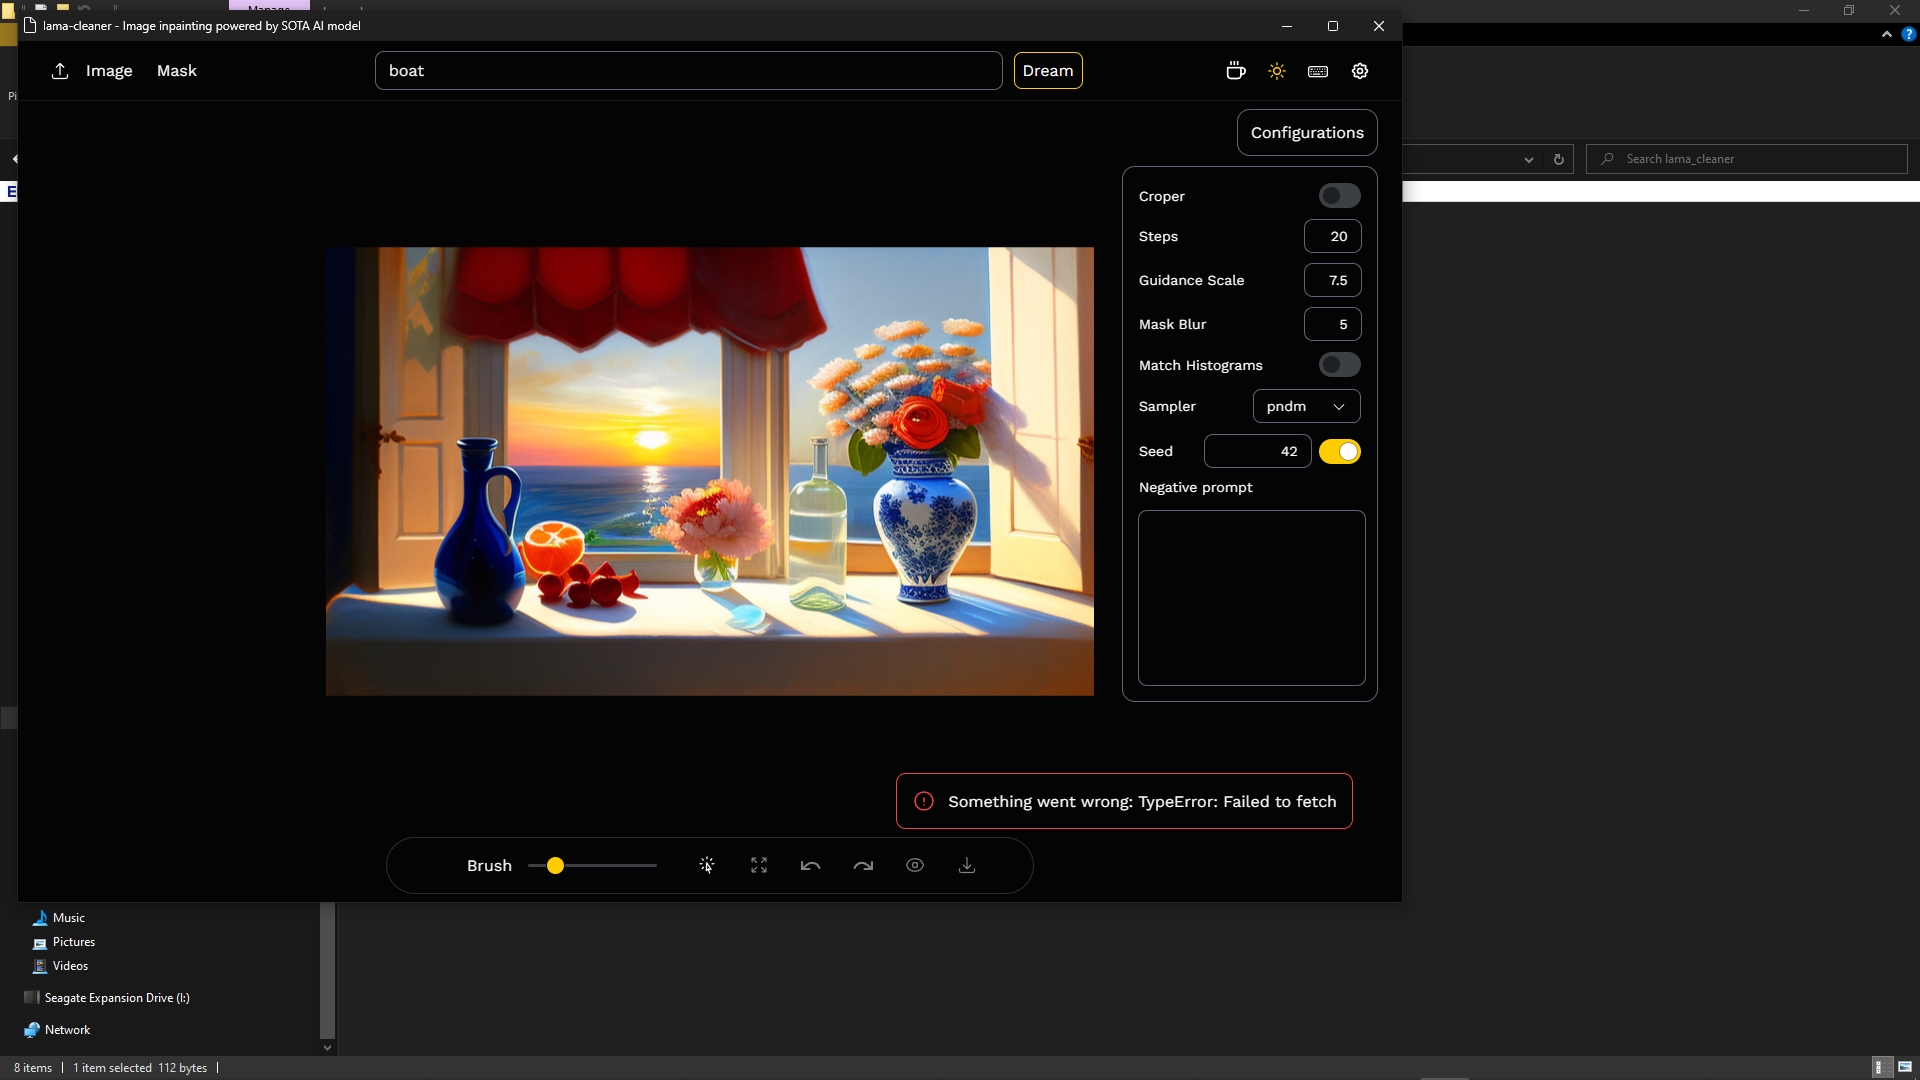Click the Configurations button
This screenshot has height=1080, width=1920.
[x=1306, y=133]
